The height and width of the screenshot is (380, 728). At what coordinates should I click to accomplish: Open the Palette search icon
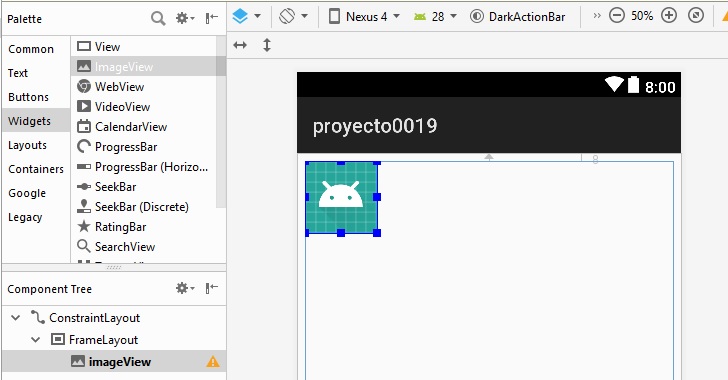(x=158, y=19)
